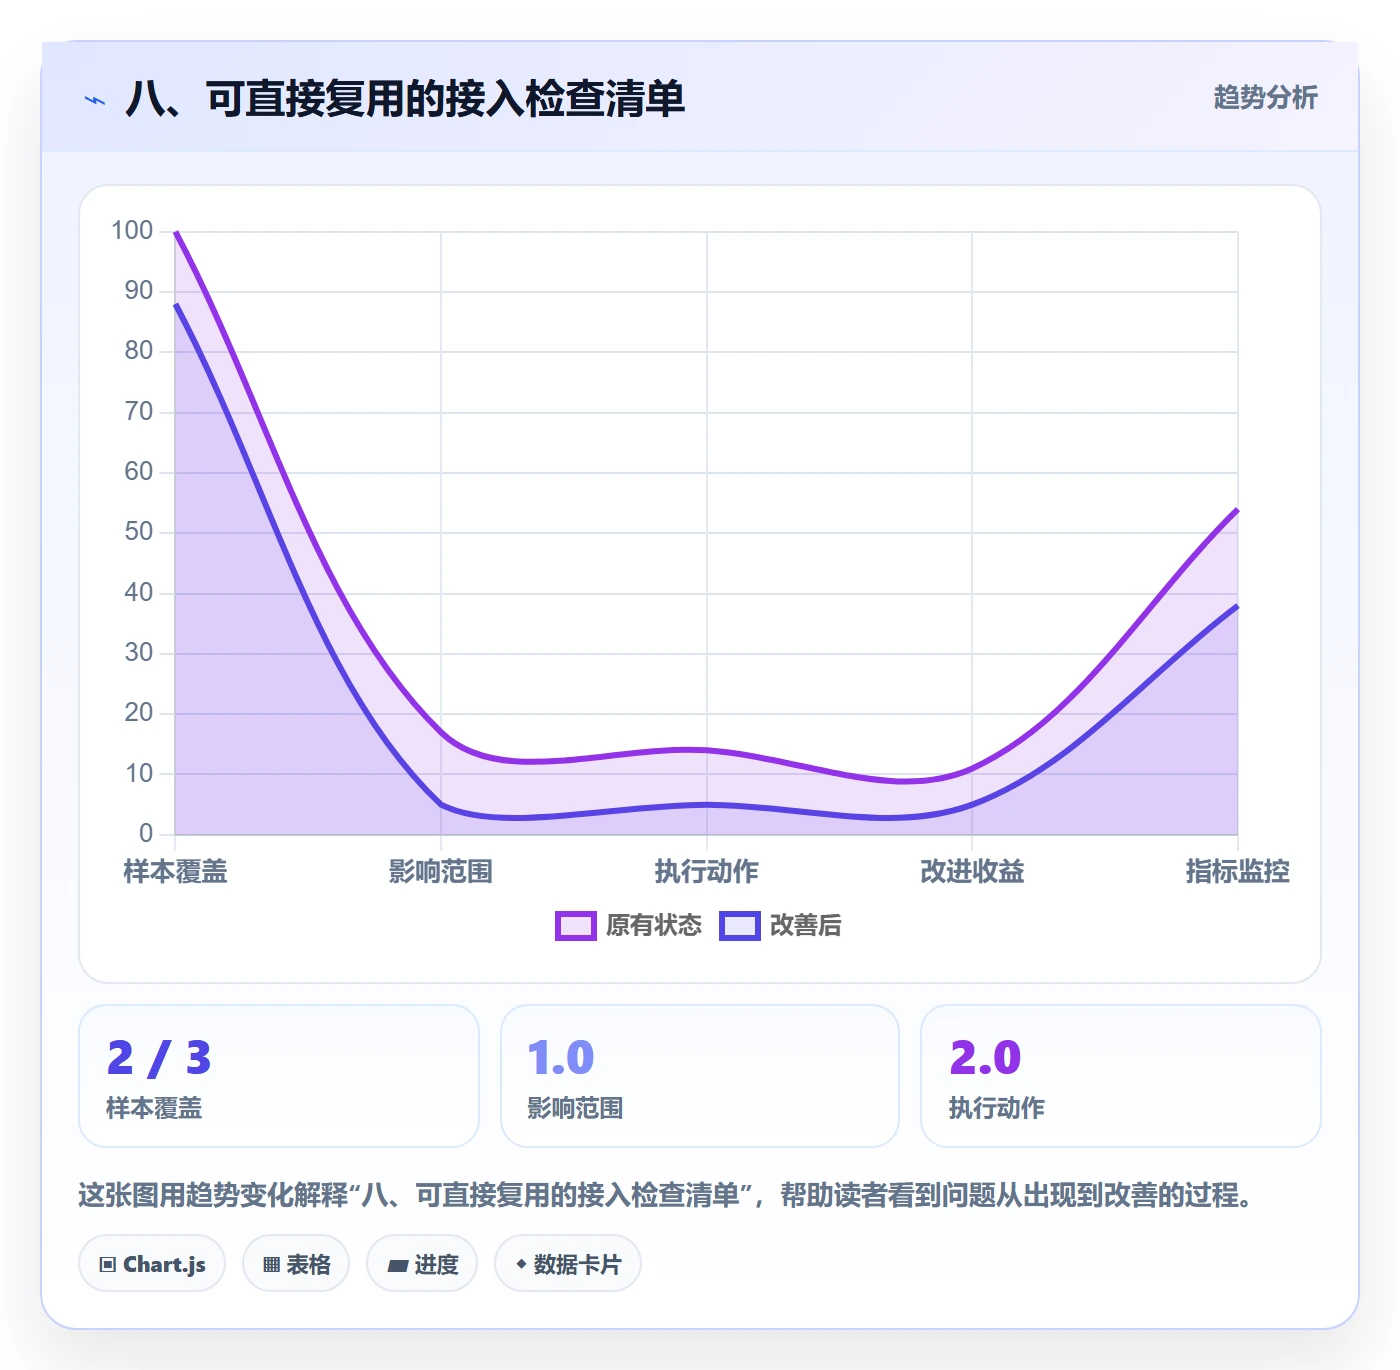Viewport: 1400px width, 1370px height.
Task: Click the 改进收益 x-axis label
Action: pos(972,872)
